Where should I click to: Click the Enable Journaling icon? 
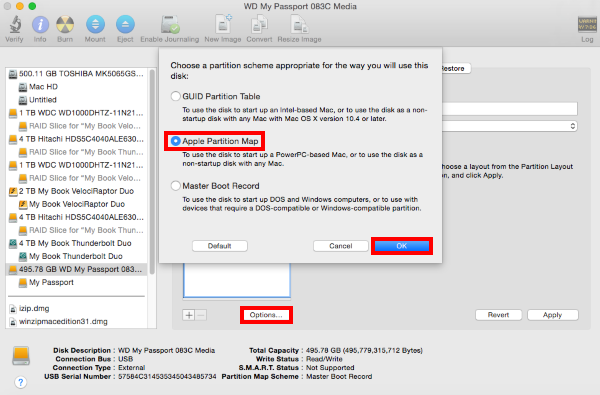click(170, 24)
